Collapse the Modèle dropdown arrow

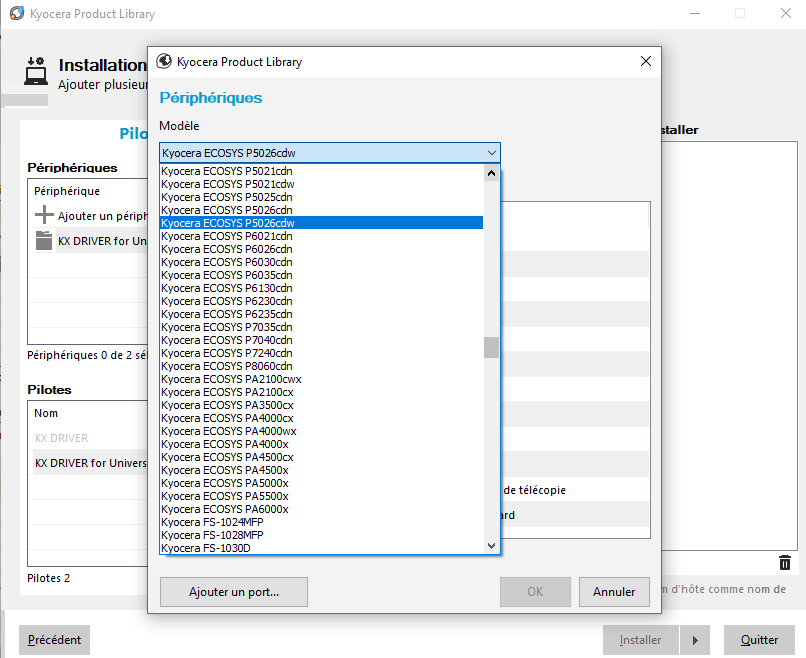click(491, 153)
